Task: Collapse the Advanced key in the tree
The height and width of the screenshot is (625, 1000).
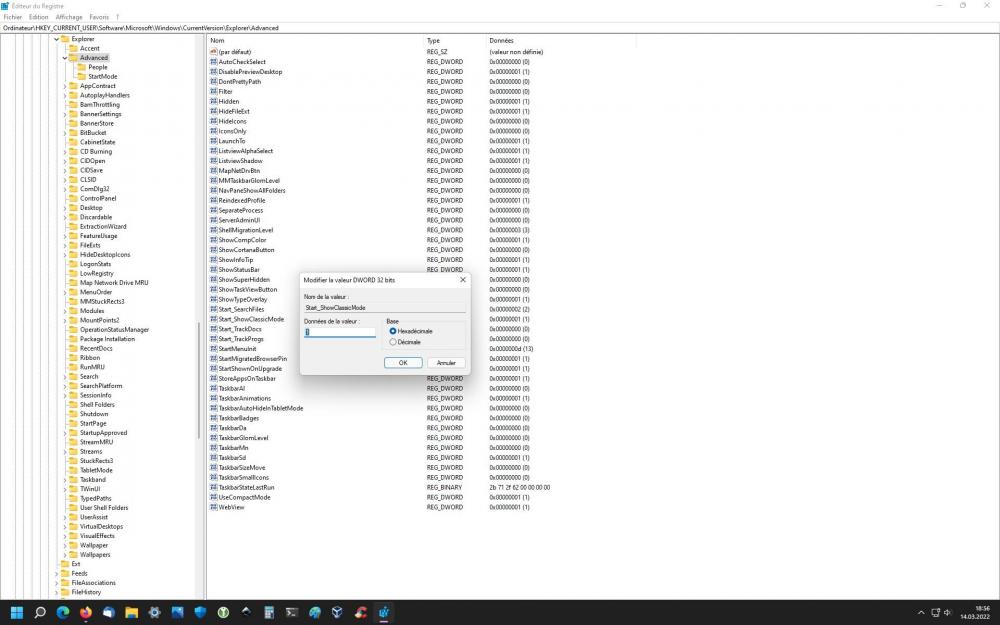Action: click(x=64, y=57)
